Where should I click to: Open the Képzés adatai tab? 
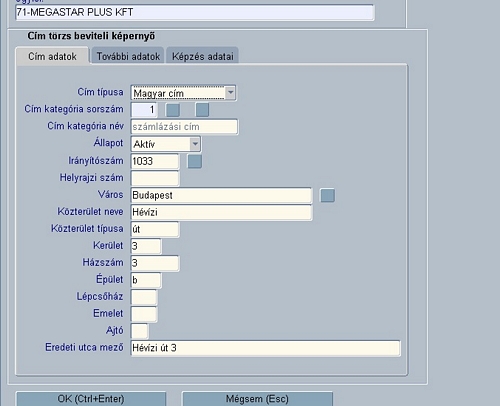coord(203,56)
